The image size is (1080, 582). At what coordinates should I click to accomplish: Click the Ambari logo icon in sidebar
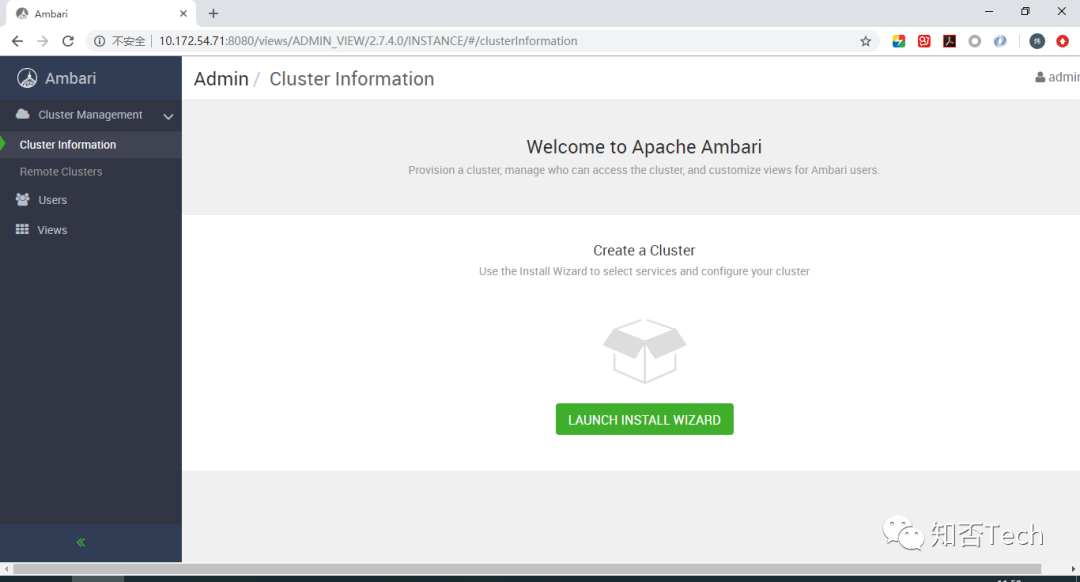[27, 79]
